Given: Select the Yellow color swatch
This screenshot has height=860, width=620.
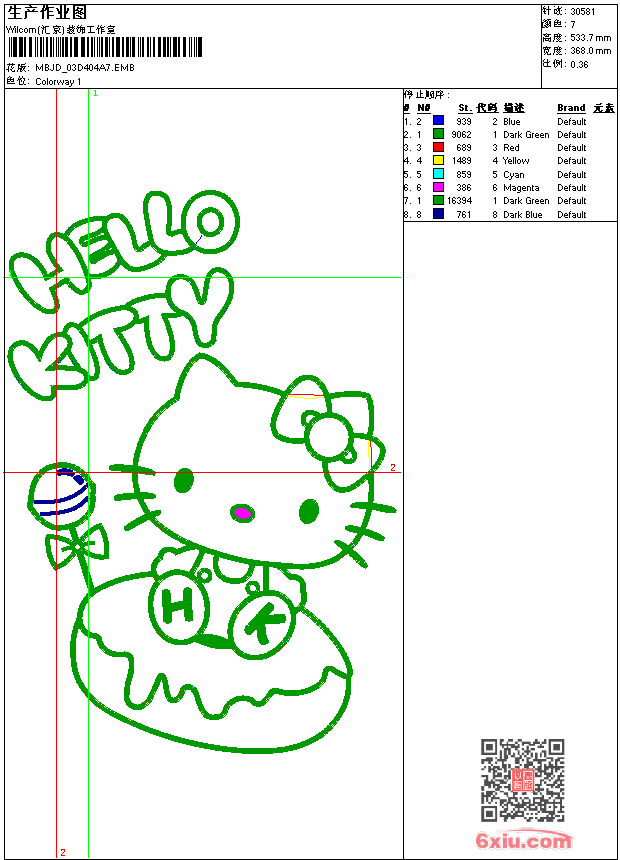Looking at the screenshot, I should coord(438,160).
